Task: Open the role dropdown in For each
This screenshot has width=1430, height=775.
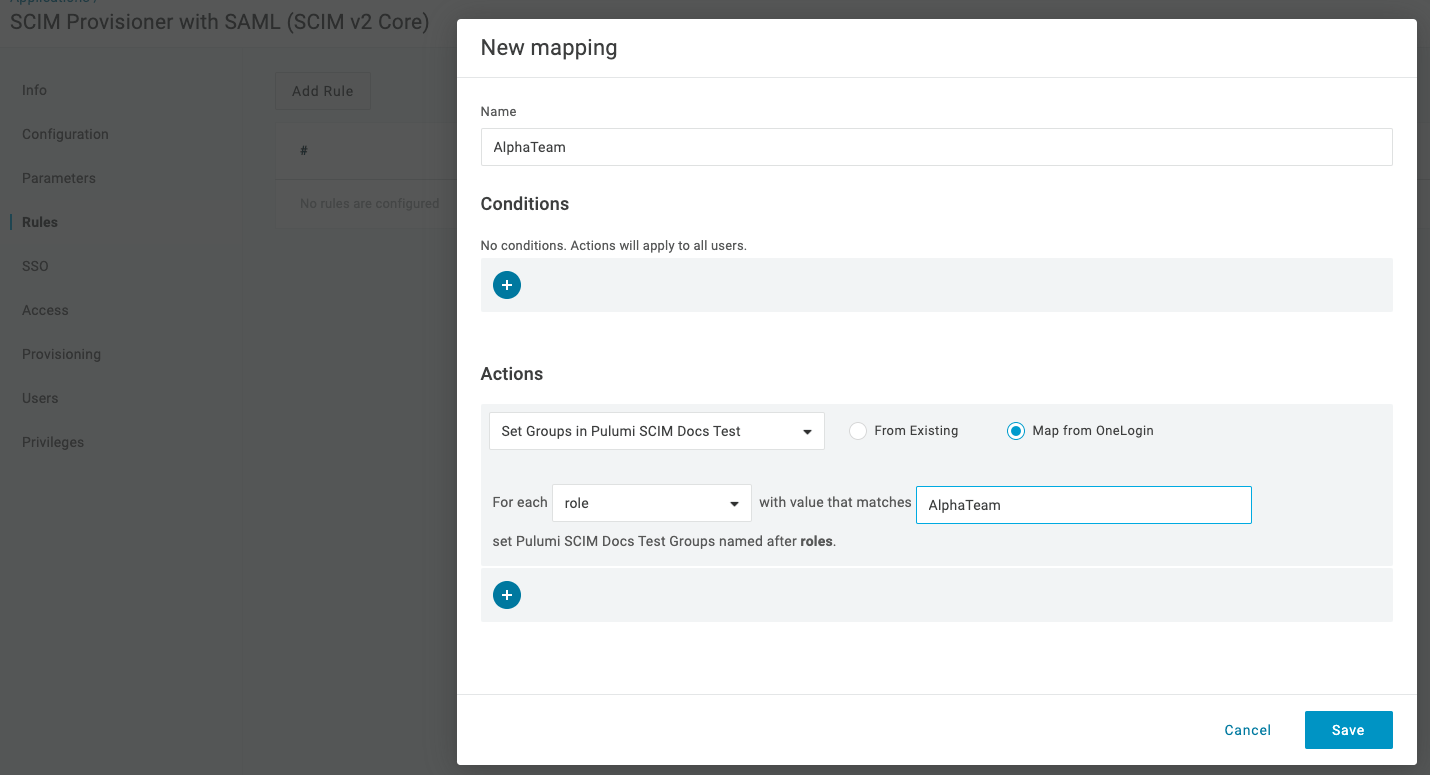Action: (x=652, y=503)
